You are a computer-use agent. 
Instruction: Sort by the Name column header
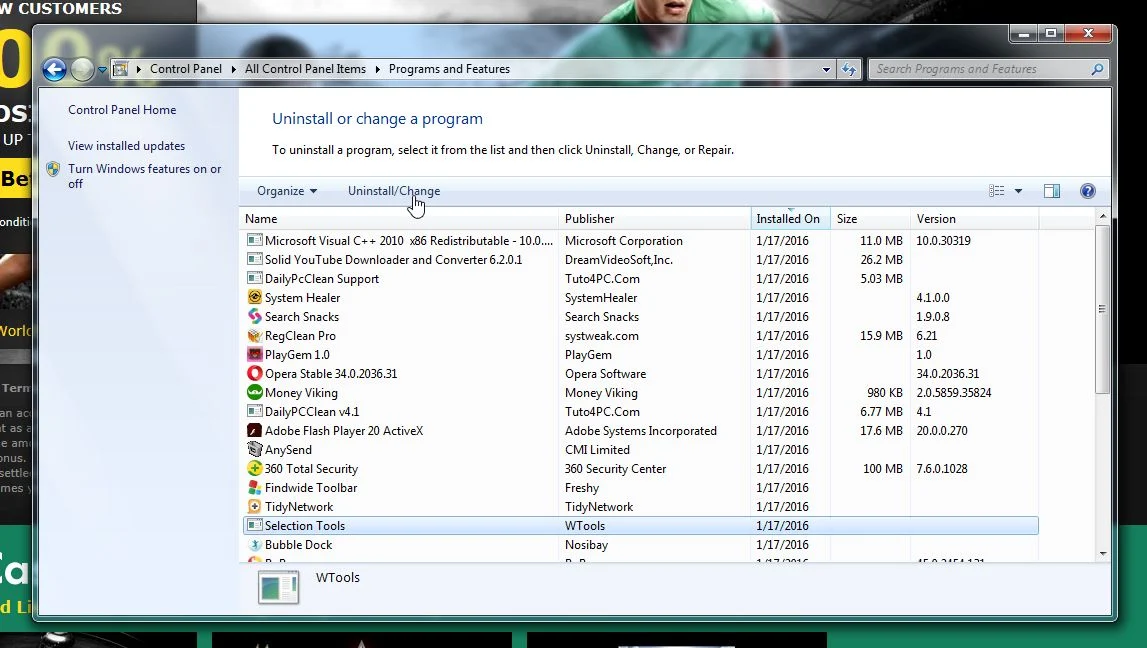click(x=399, y=219)
